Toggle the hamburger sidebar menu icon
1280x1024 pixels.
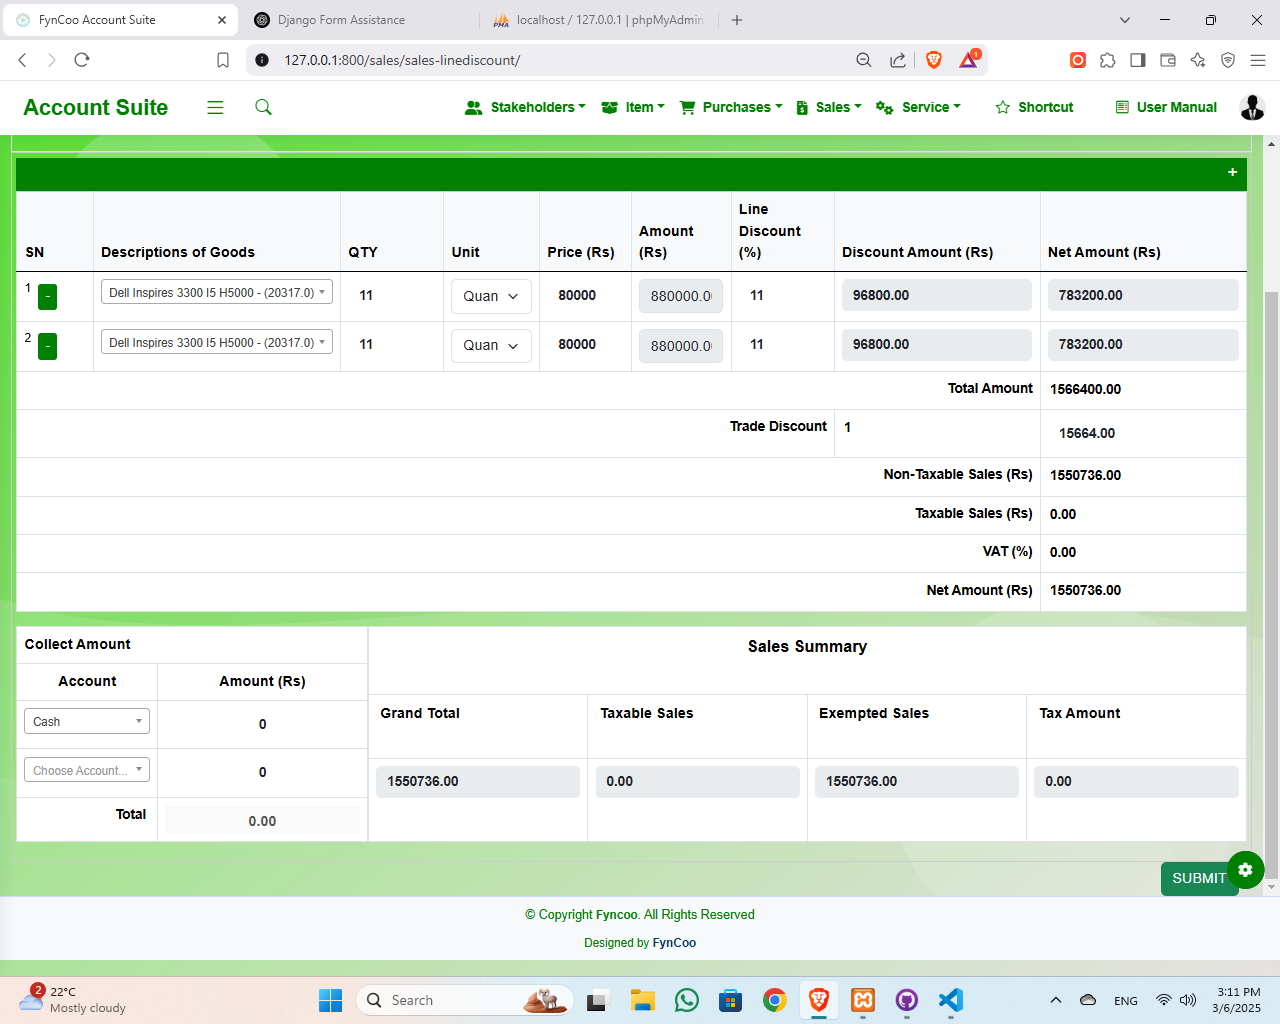[x=215, y=107]
